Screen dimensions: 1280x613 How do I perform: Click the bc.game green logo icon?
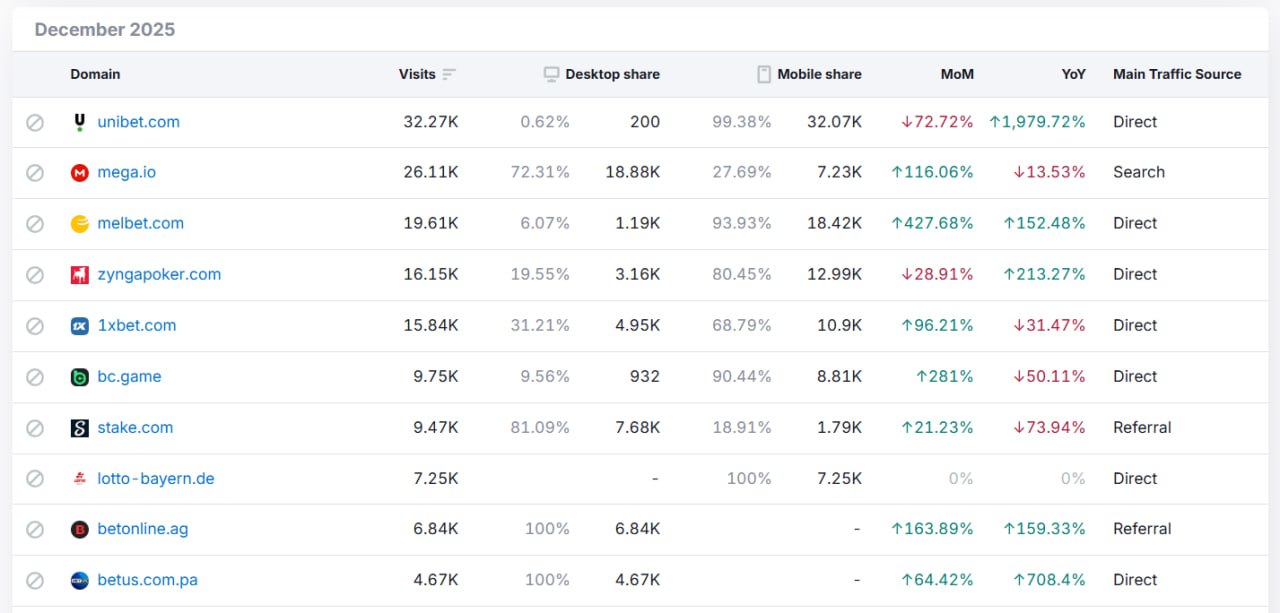80,377
